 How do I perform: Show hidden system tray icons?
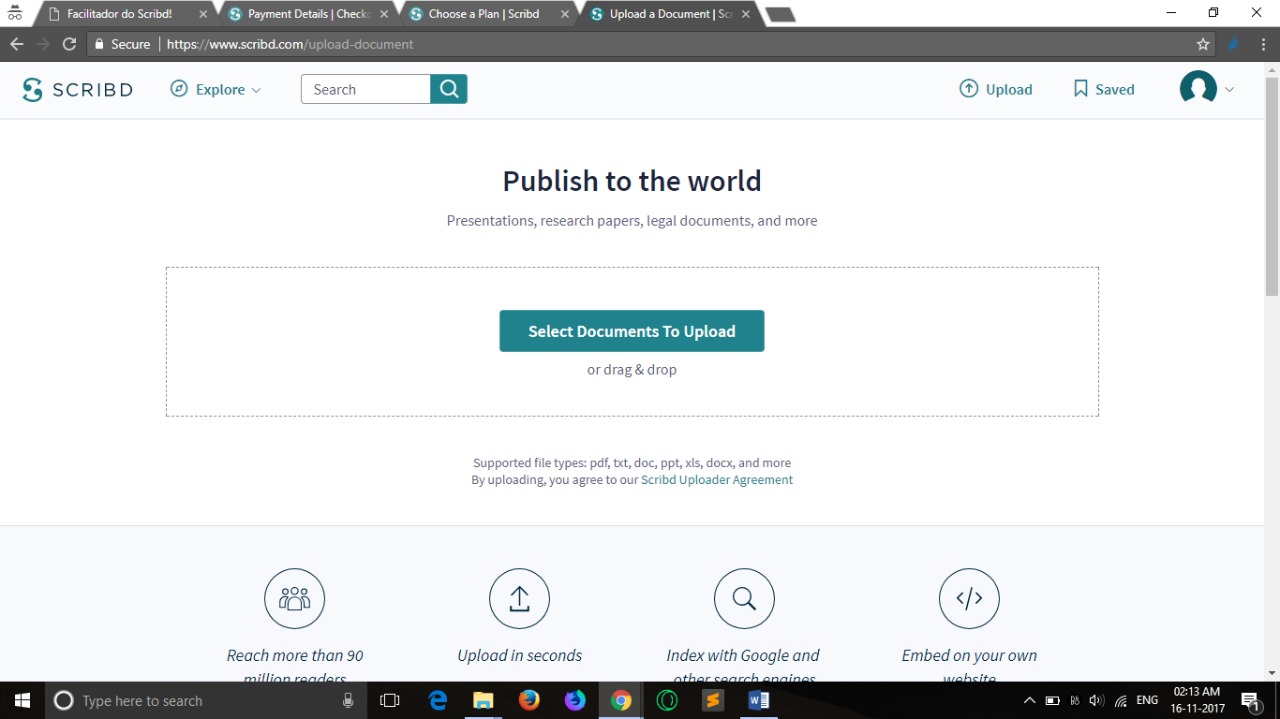[1029, 701]
